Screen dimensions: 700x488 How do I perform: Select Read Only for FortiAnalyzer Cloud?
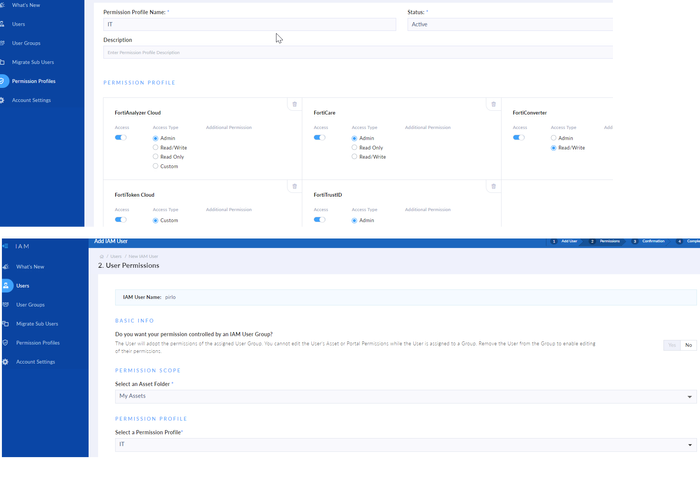(155, 157)
